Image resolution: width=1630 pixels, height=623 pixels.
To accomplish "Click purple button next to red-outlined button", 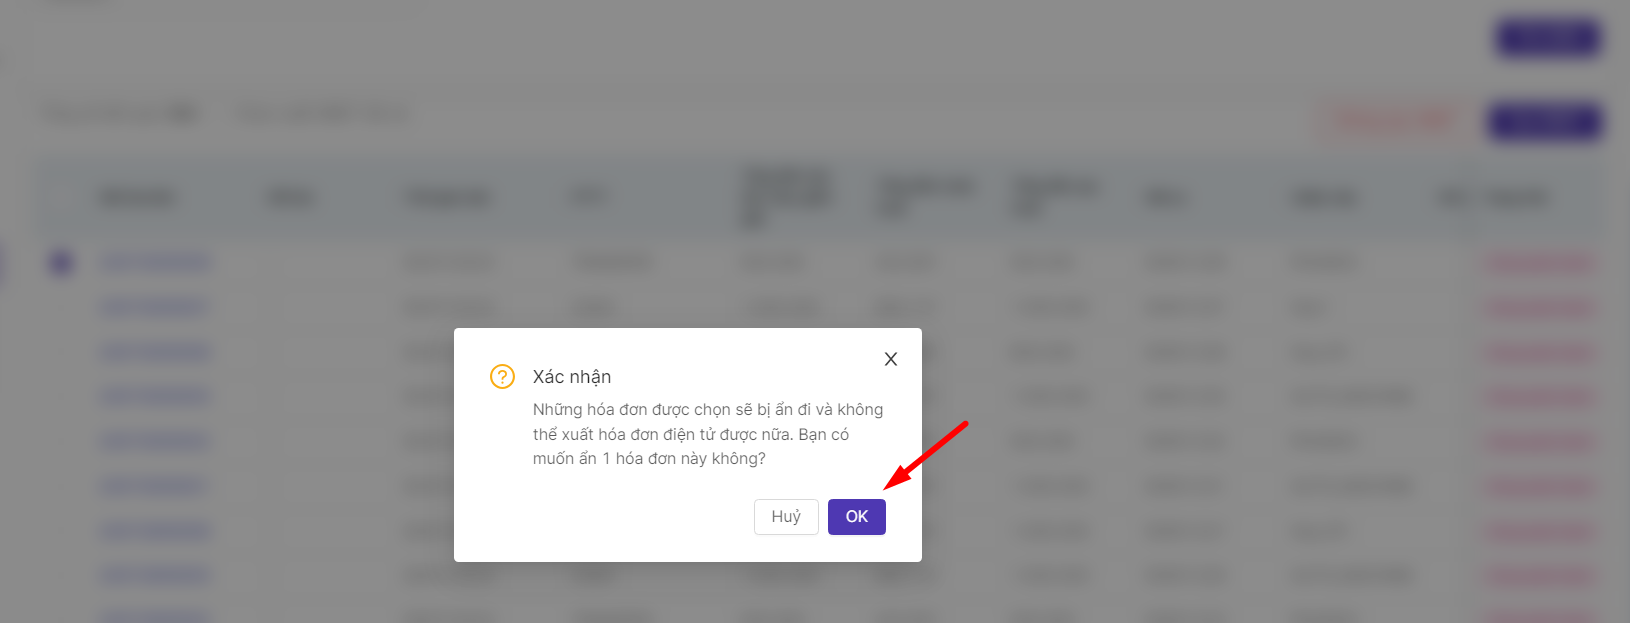I will (1545, 122).
